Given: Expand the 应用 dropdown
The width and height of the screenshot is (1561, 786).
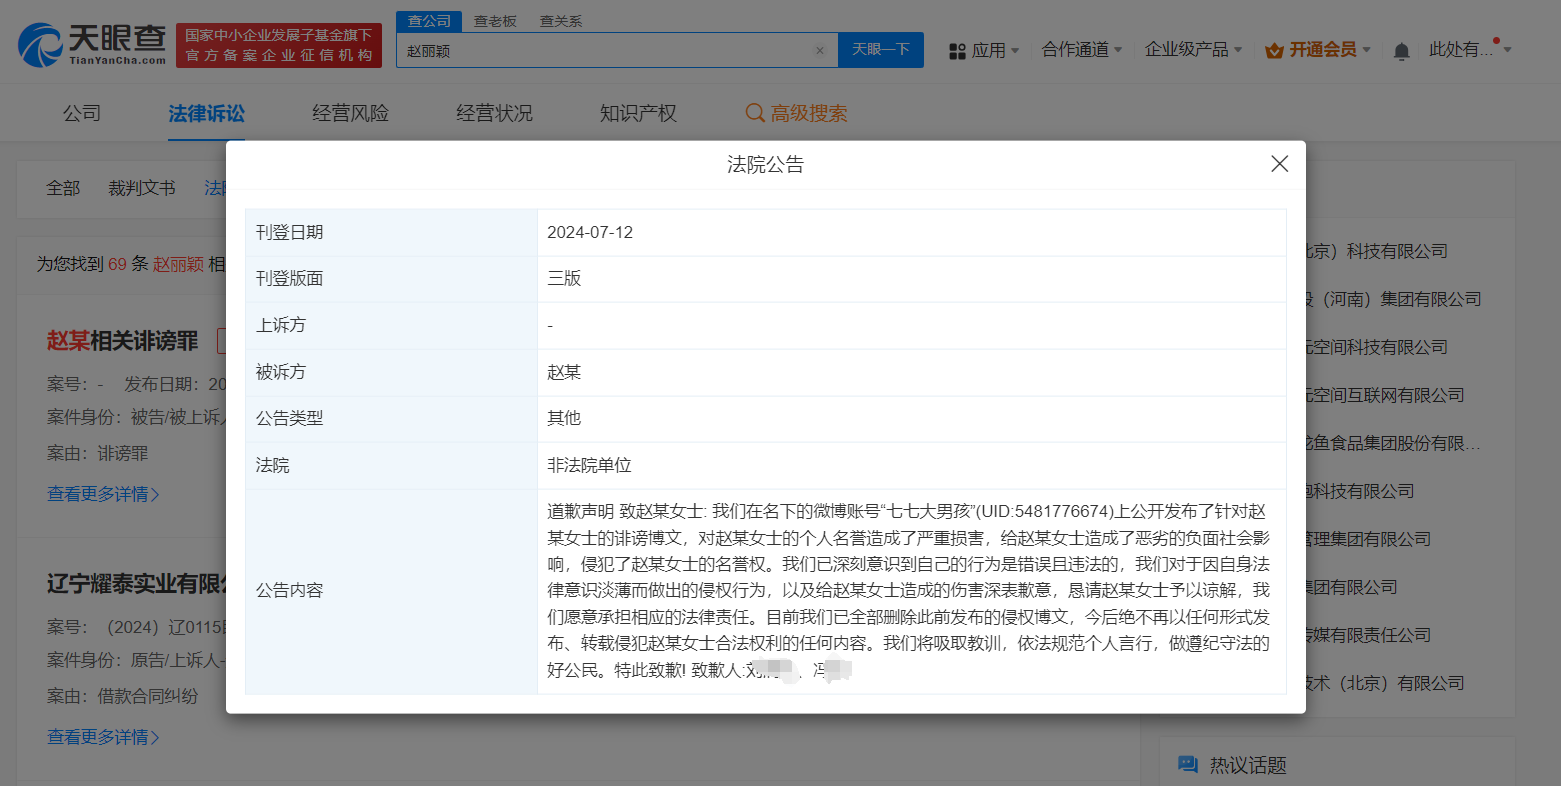Looking at the screenshot, I should pyautogui.click(x=989, y=50).
